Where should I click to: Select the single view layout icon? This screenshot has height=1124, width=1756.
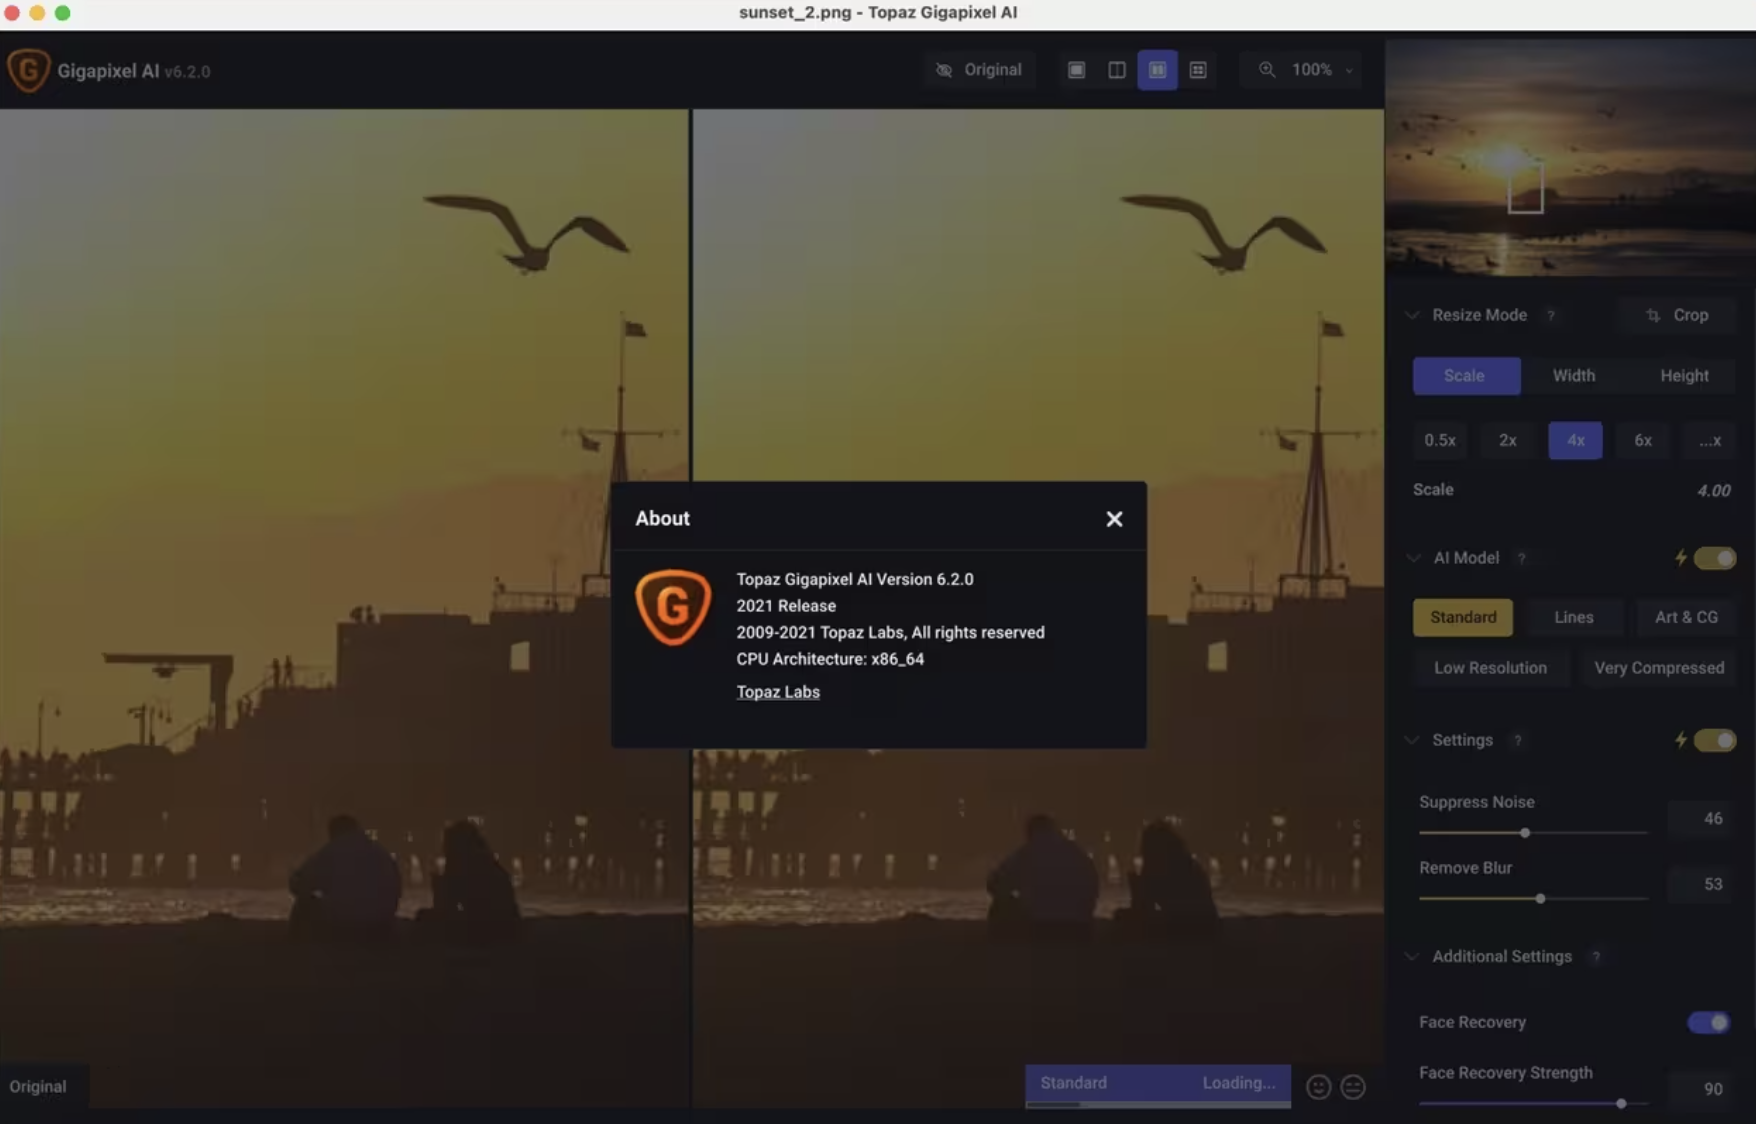coord(1076,70)
